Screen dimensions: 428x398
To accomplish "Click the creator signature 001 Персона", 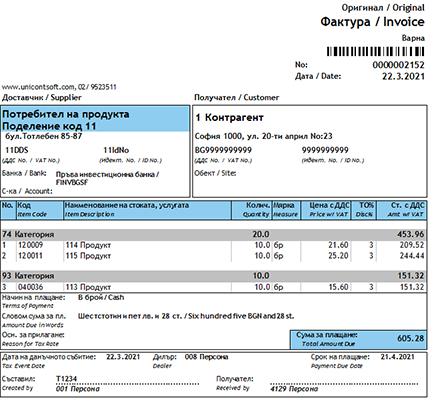I will click(x=78, y=389).
